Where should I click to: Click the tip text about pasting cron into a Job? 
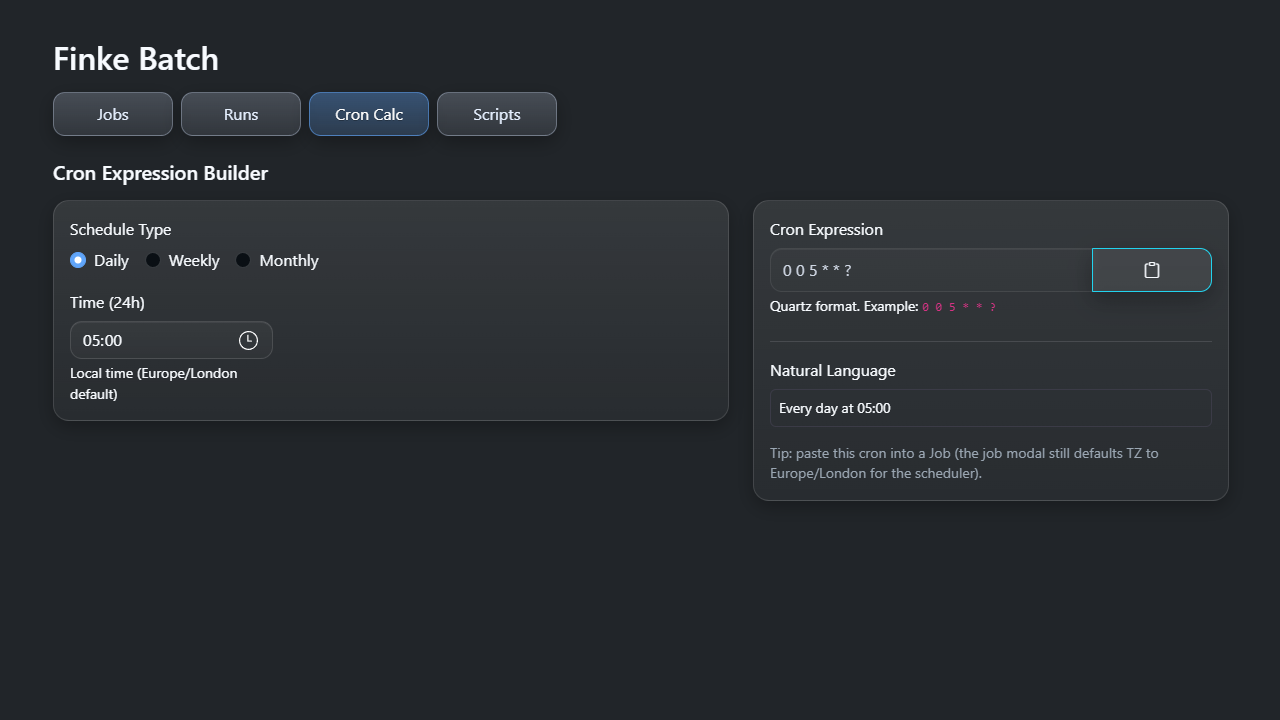tap(963, 463)
